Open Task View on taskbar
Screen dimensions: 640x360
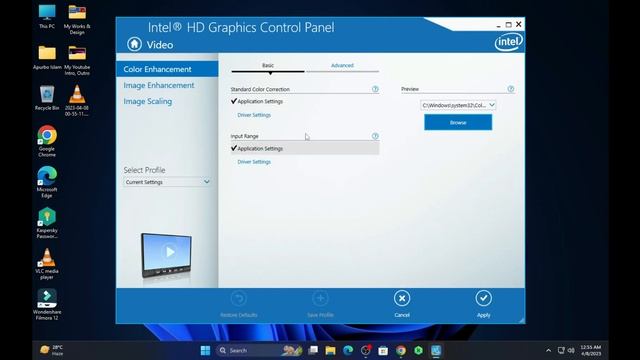[313, 350]
